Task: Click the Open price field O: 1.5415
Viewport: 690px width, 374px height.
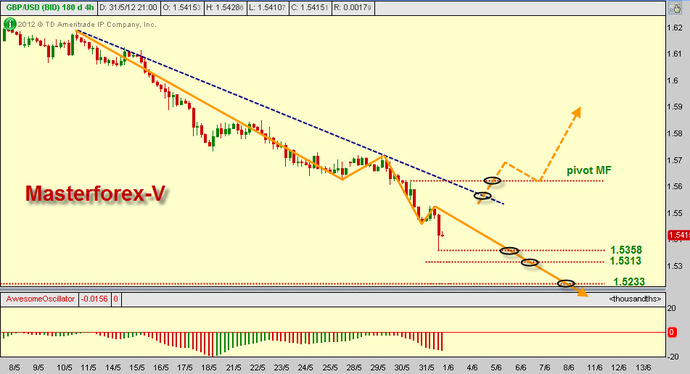Action: 181,7
